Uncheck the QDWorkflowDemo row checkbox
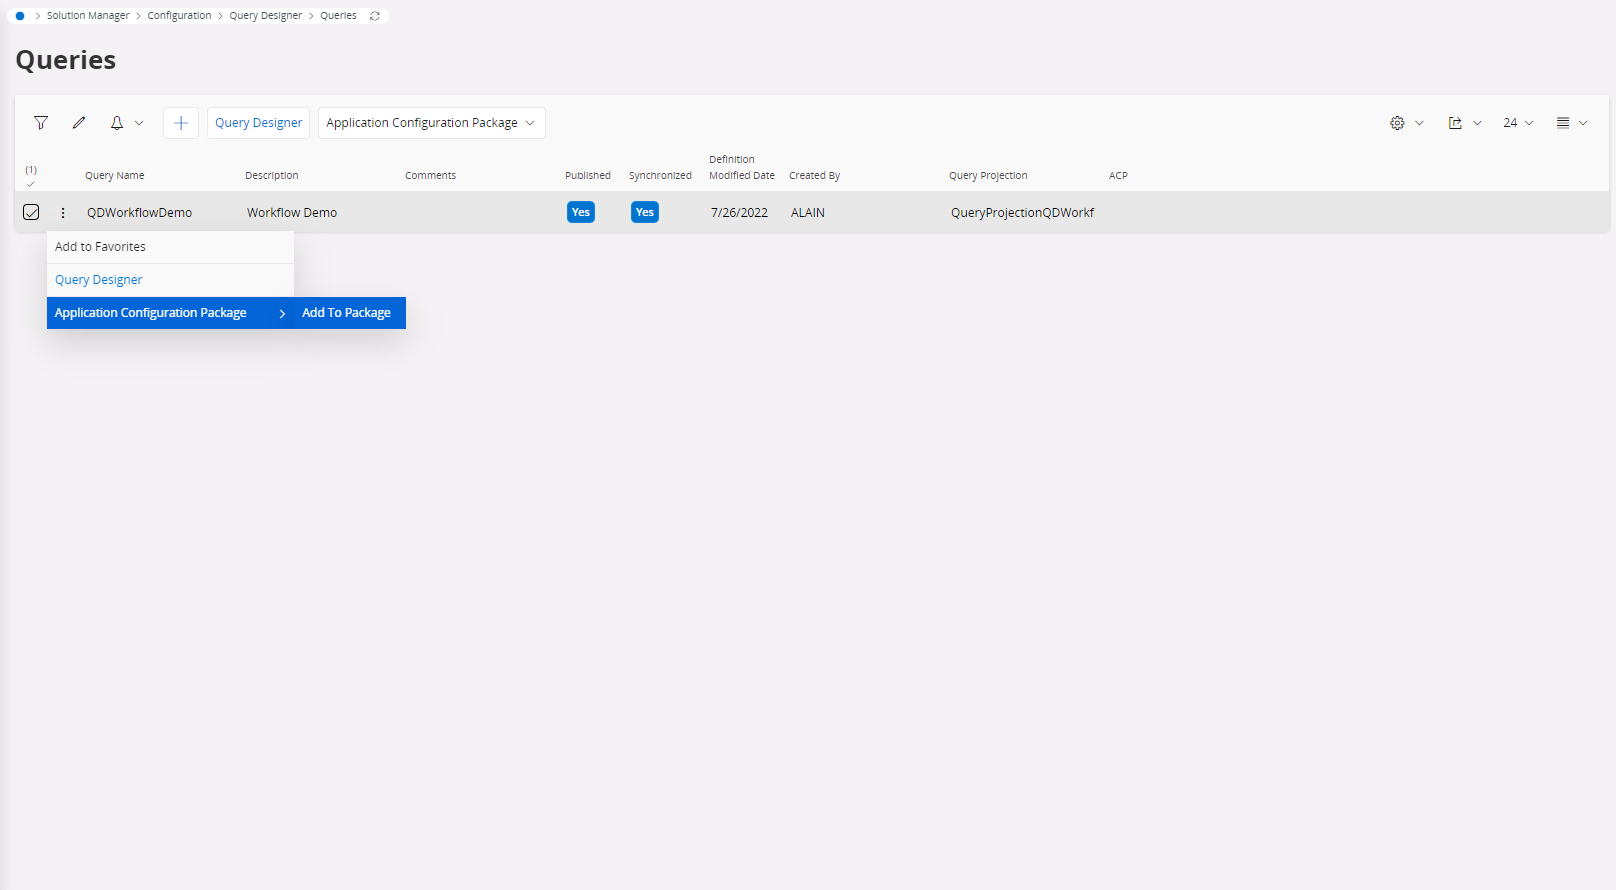The image size is (1616, 890). tap(31, 212)
